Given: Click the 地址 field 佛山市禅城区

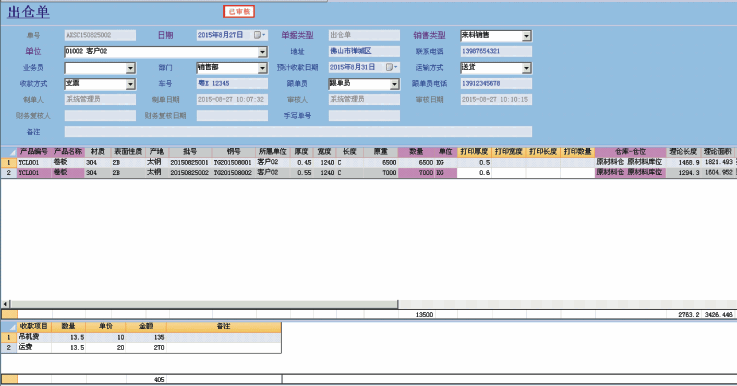Looking at the screenshot, I should [x=364, y=51].
